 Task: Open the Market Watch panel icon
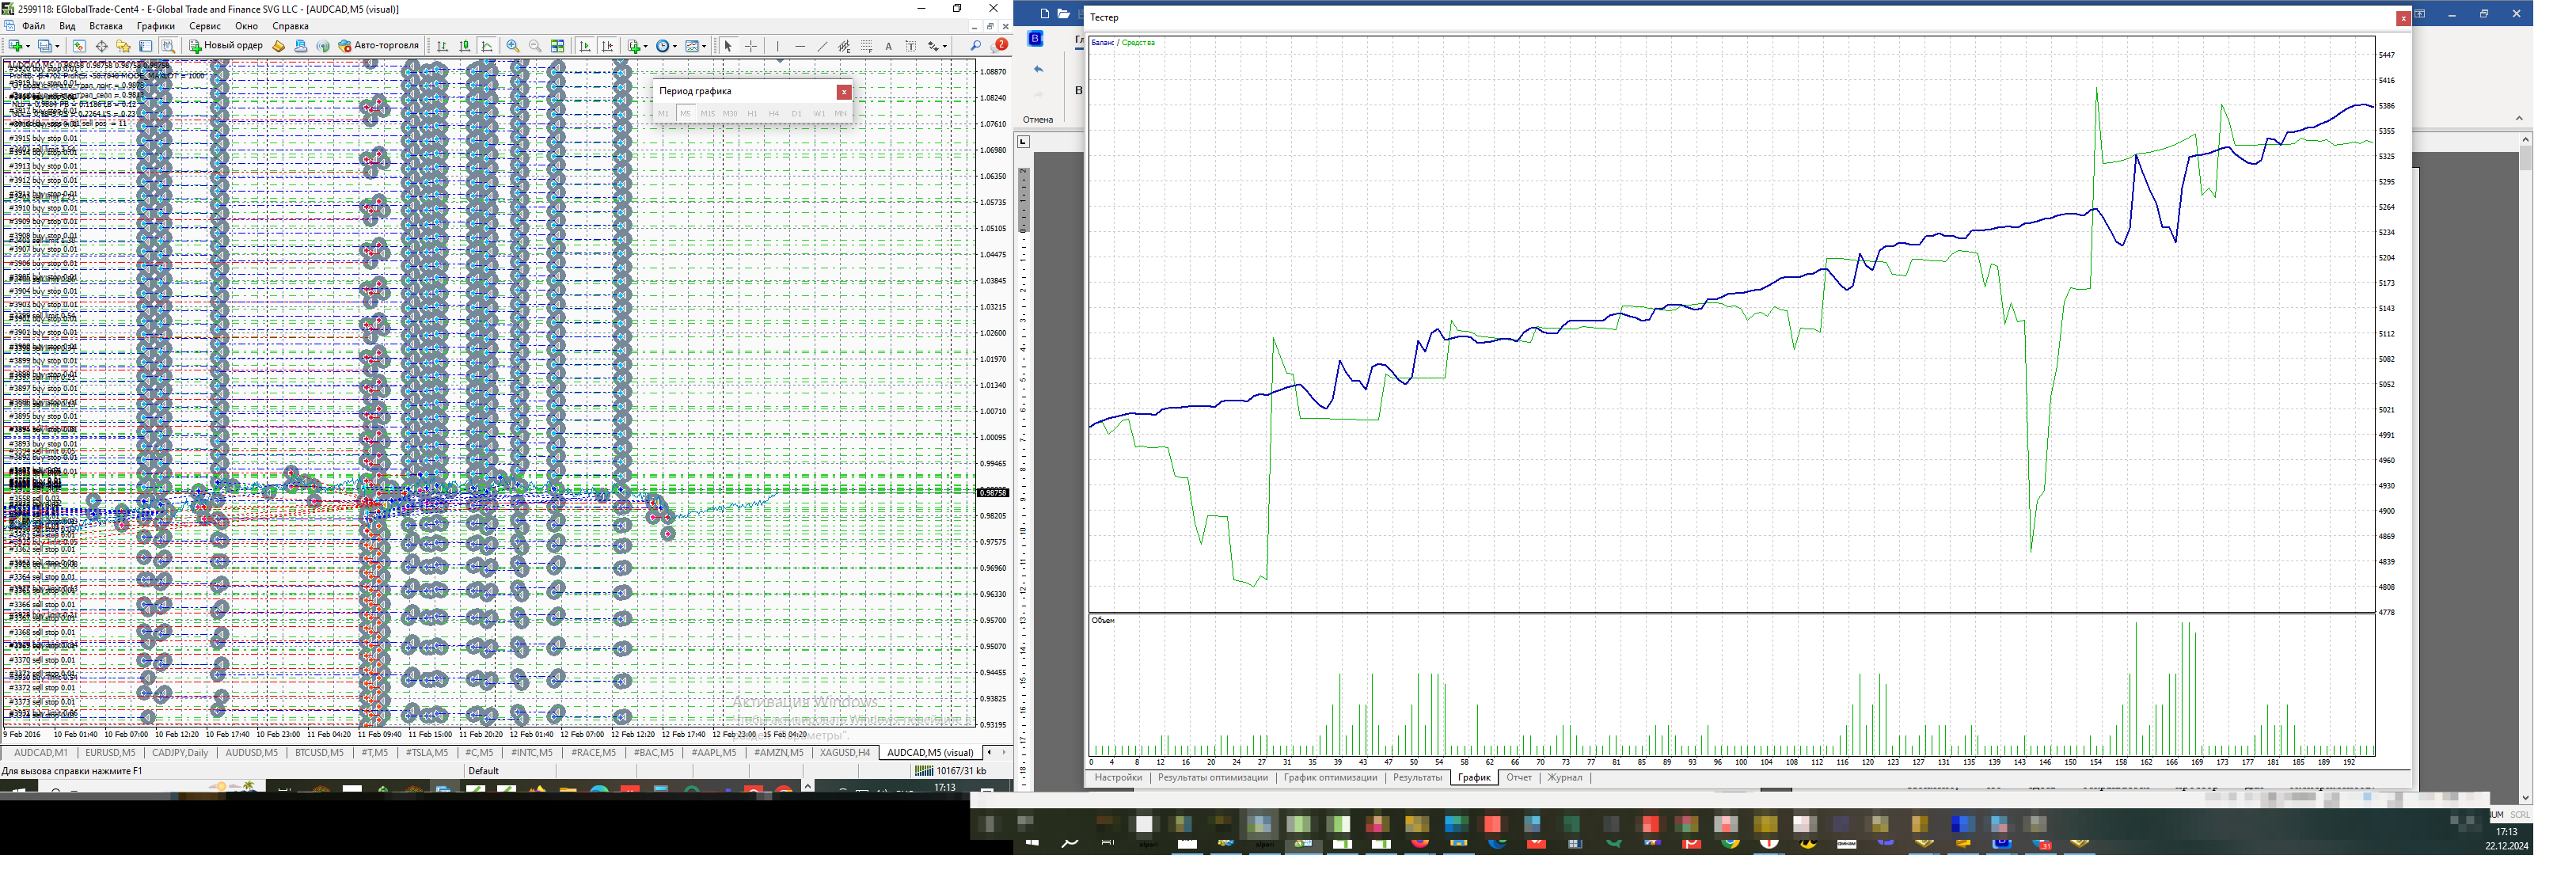click(79, 46)
